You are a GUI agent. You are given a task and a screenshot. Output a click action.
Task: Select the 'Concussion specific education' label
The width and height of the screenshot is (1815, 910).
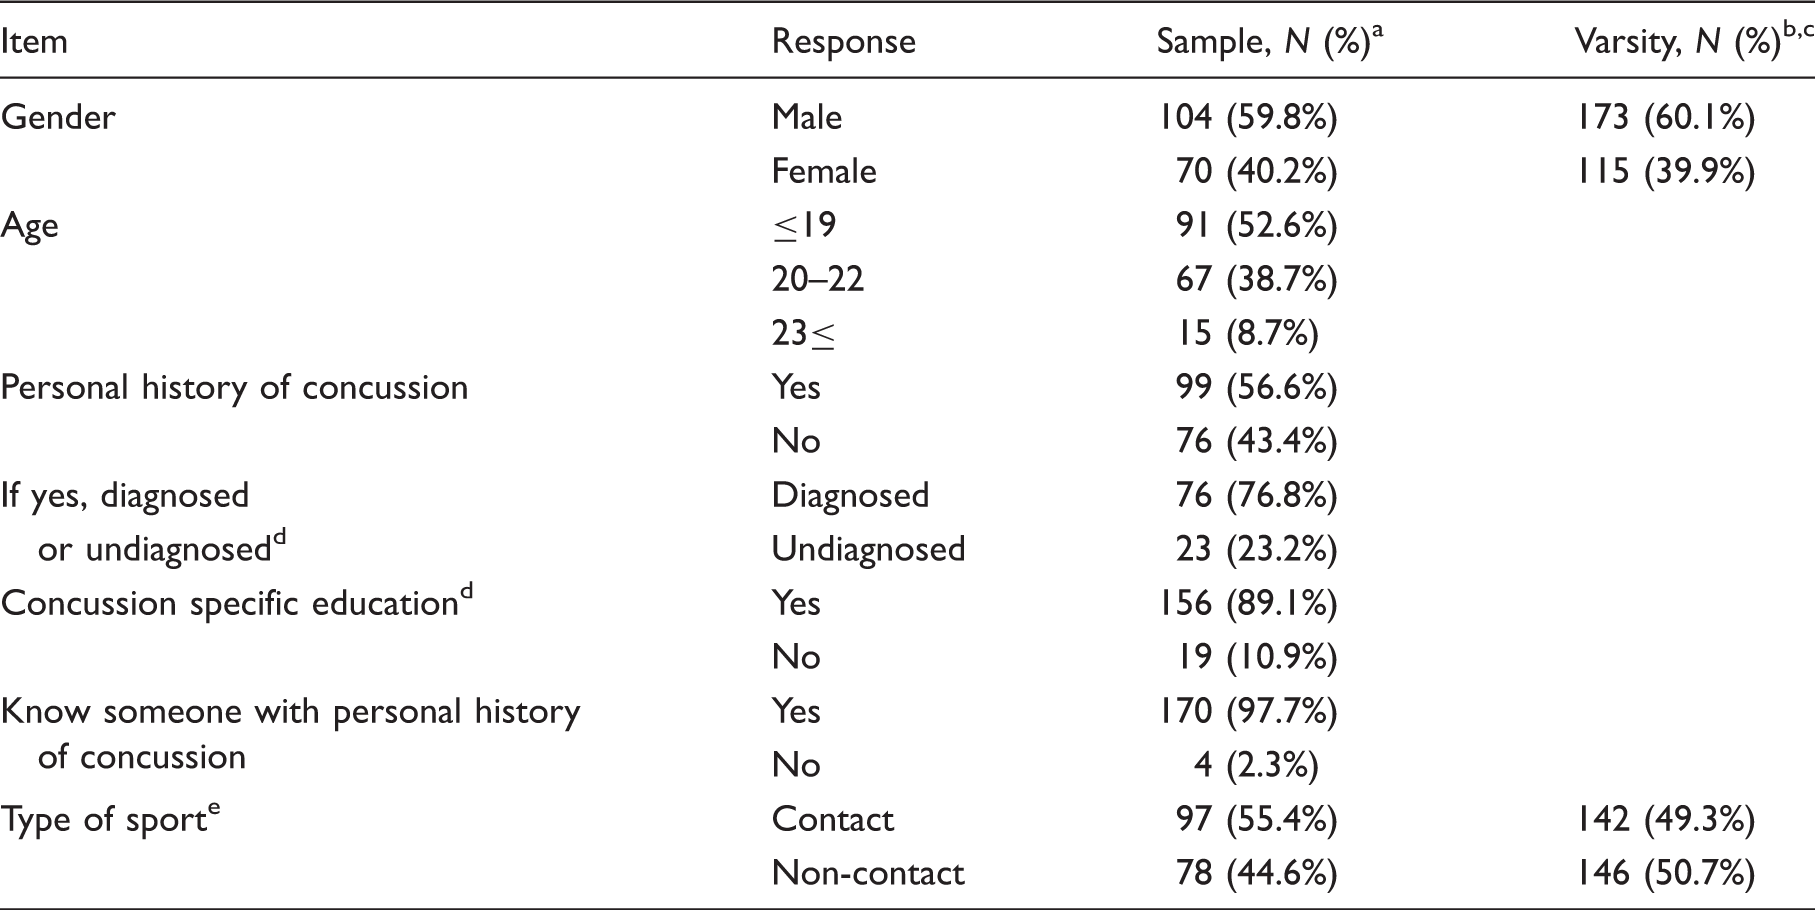click(237, 602)
